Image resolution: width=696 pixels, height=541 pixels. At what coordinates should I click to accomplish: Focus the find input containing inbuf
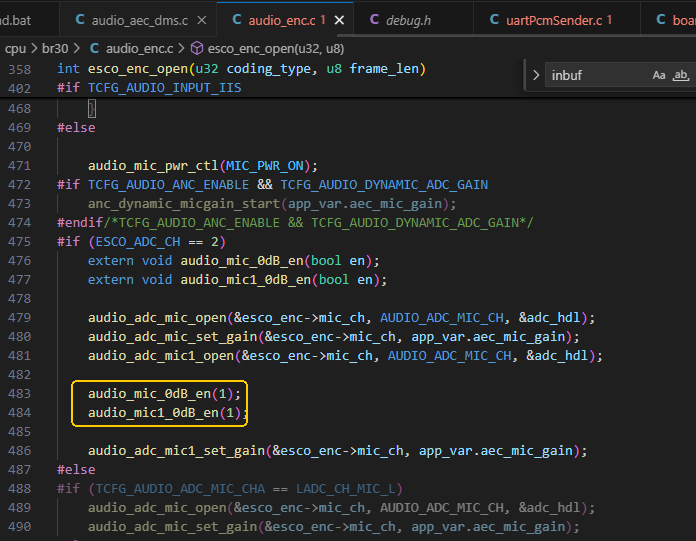coord(599,75)
